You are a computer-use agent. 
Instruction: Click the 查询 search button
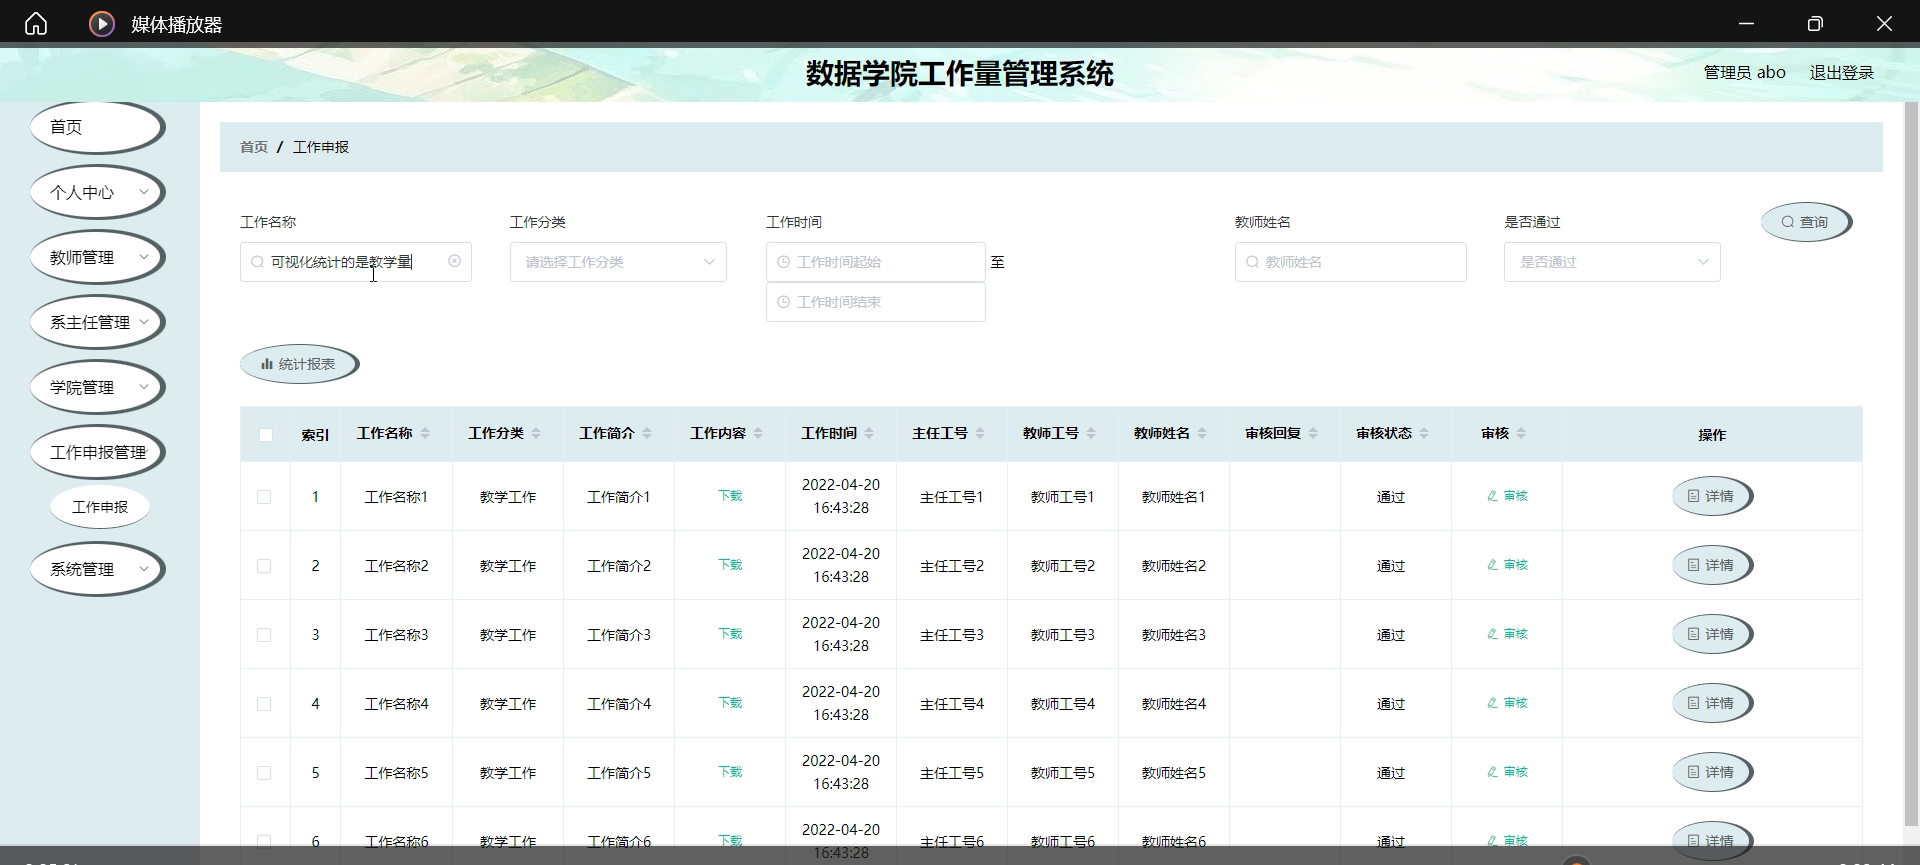[x=1806, y=222]
